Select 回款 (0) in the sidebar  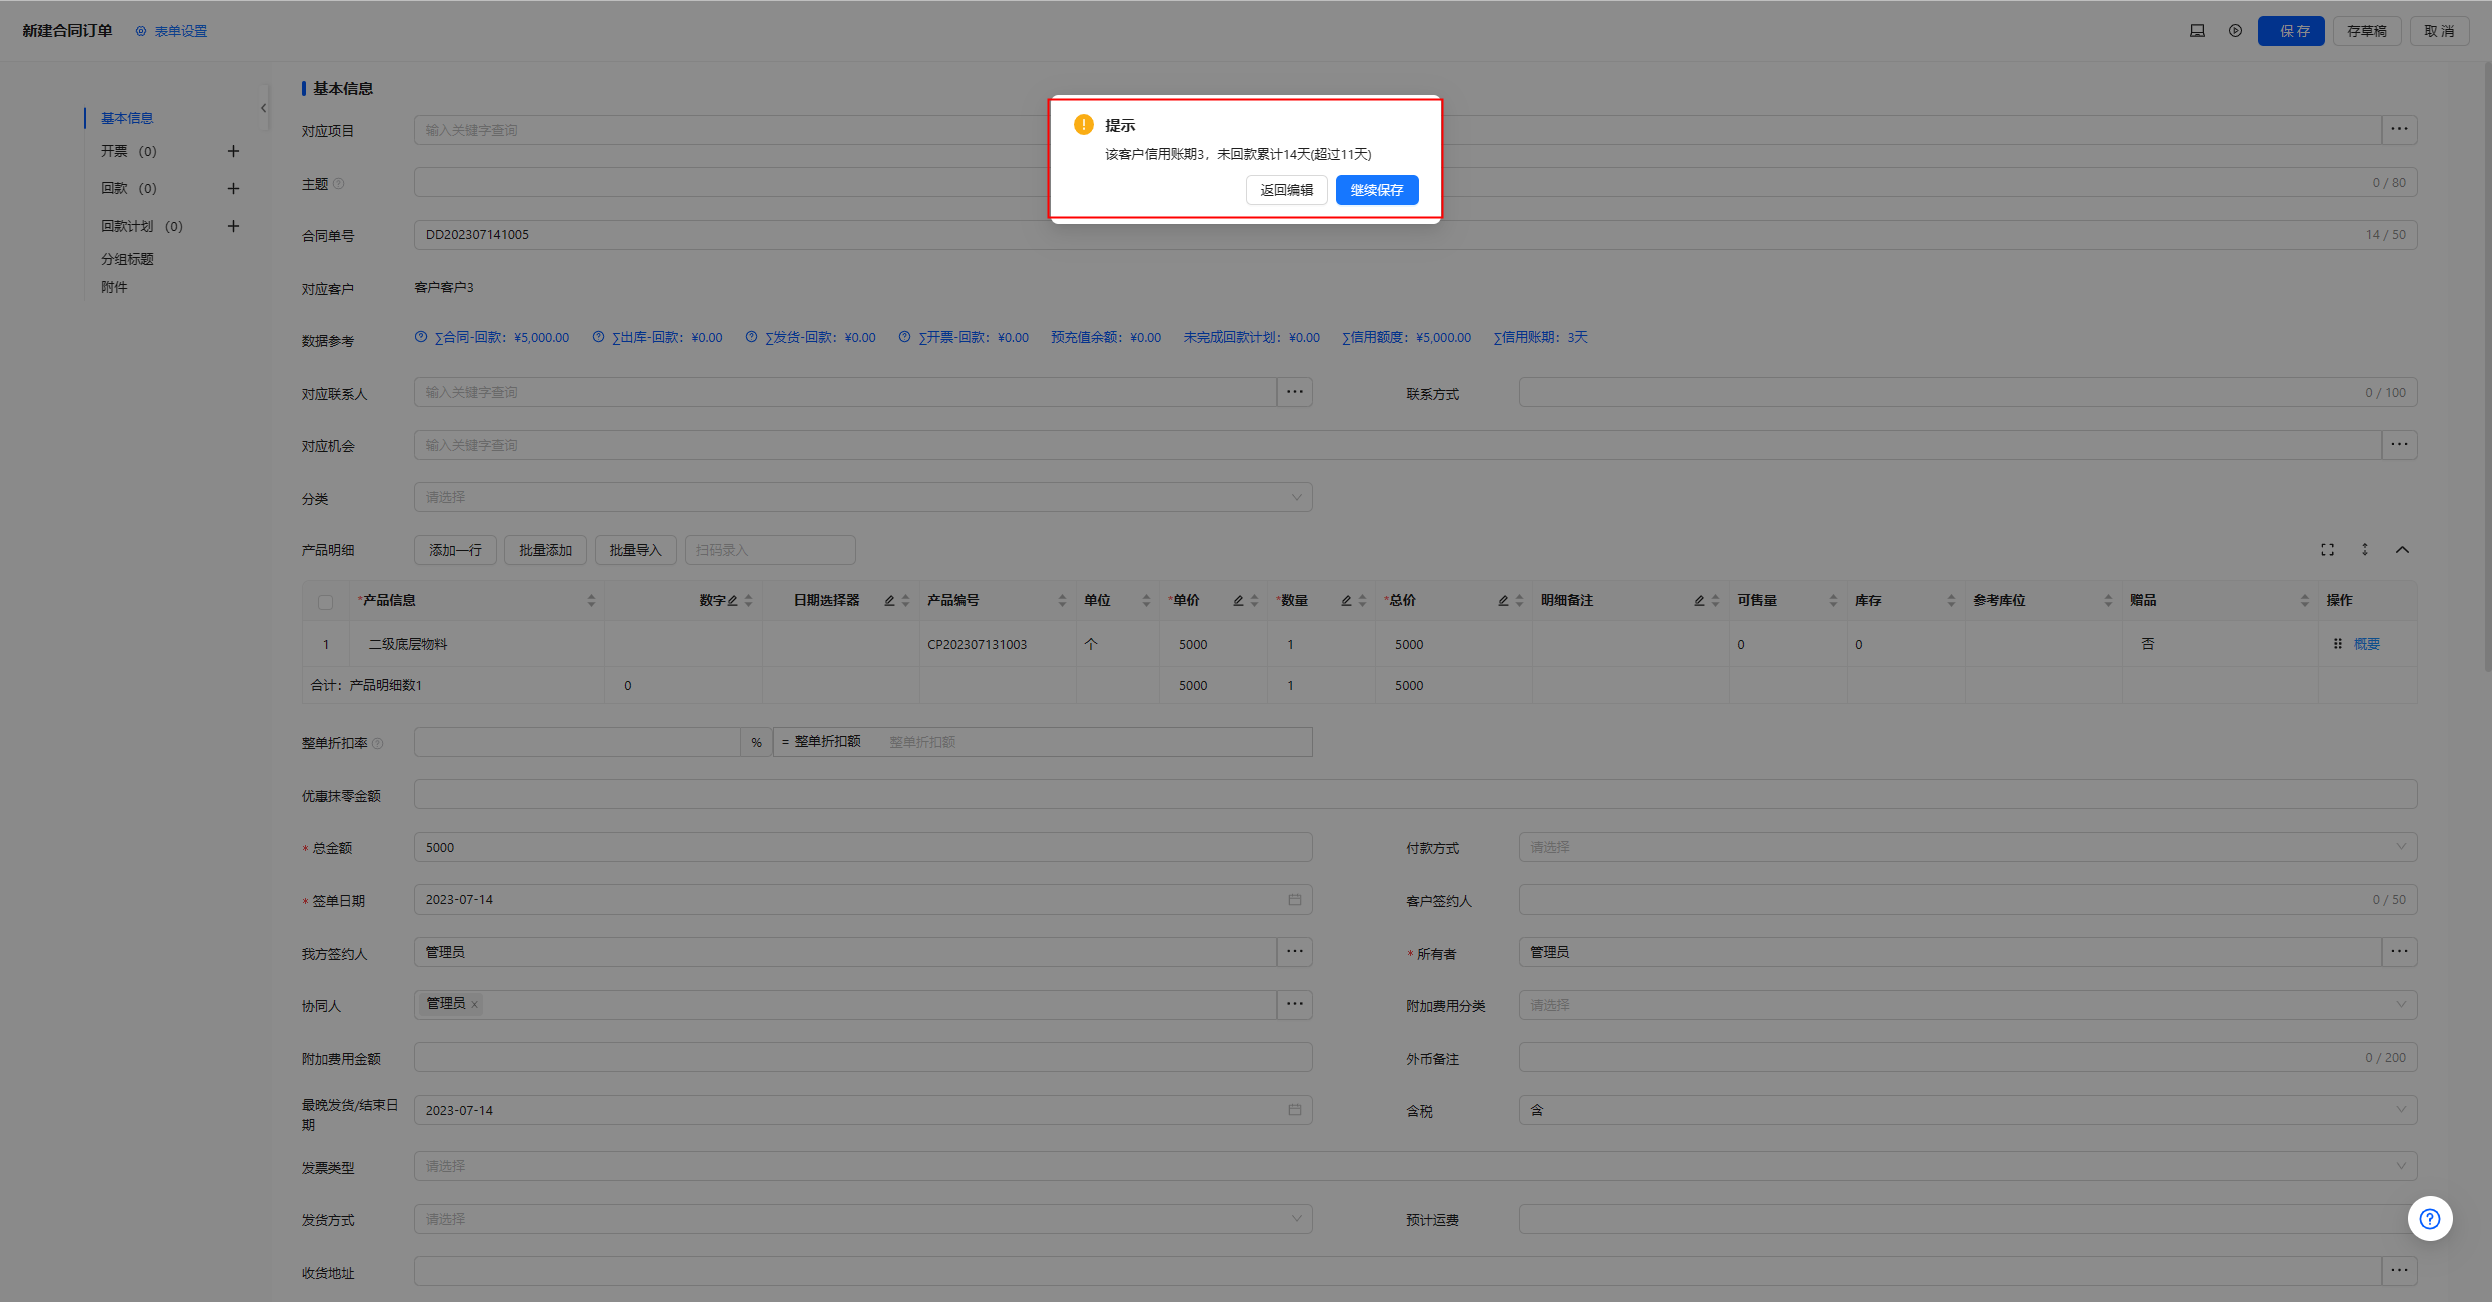coord(129,188)
